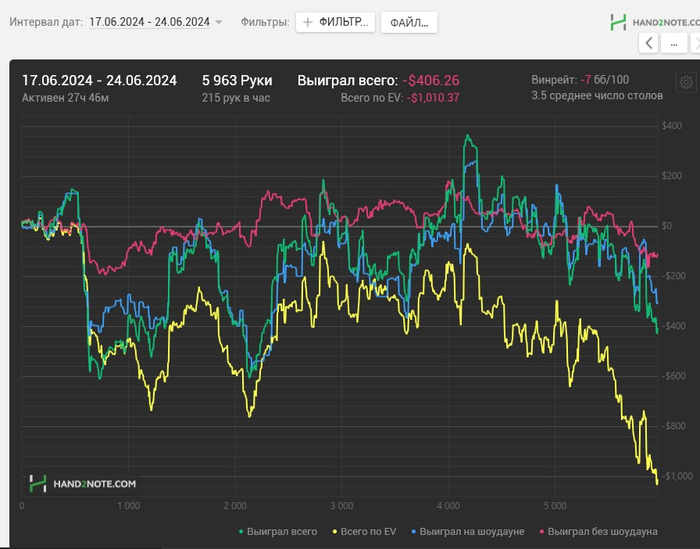This screenshot has height=549, width=700.
Task: Click the Интервал дат: label
Action: tap(46, 22)
